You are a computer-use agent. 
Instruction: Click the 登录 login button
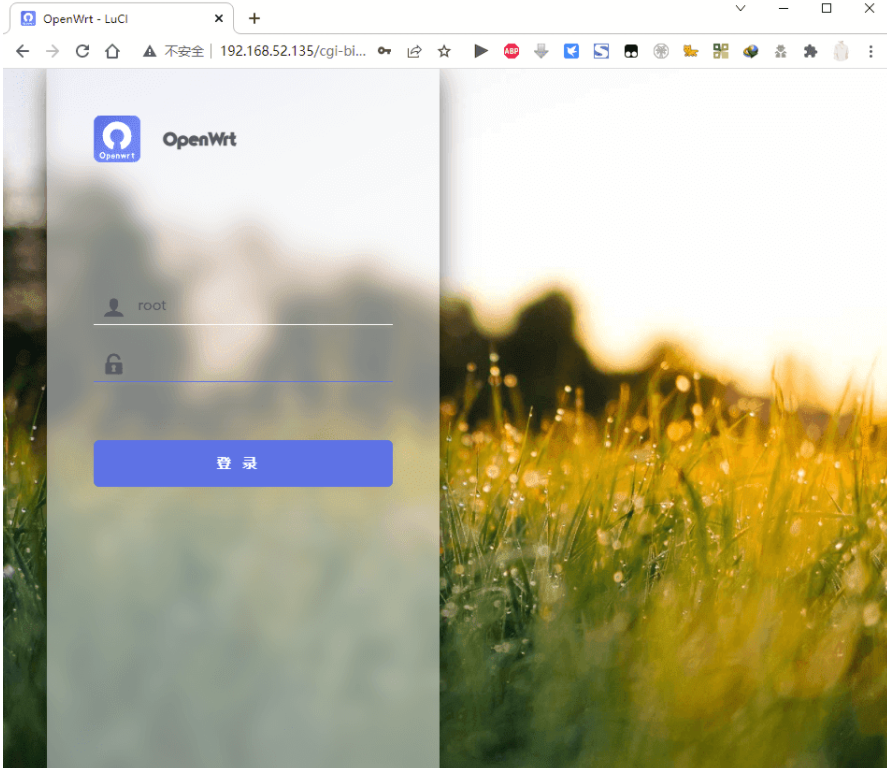[243, 463]
